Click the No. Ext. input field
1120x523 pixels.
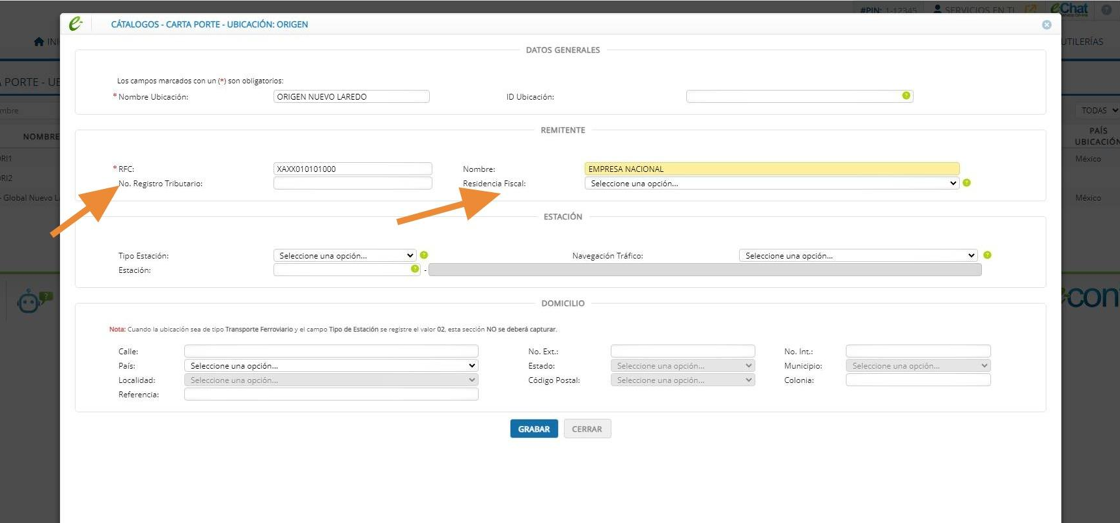[x=683, y=351]
